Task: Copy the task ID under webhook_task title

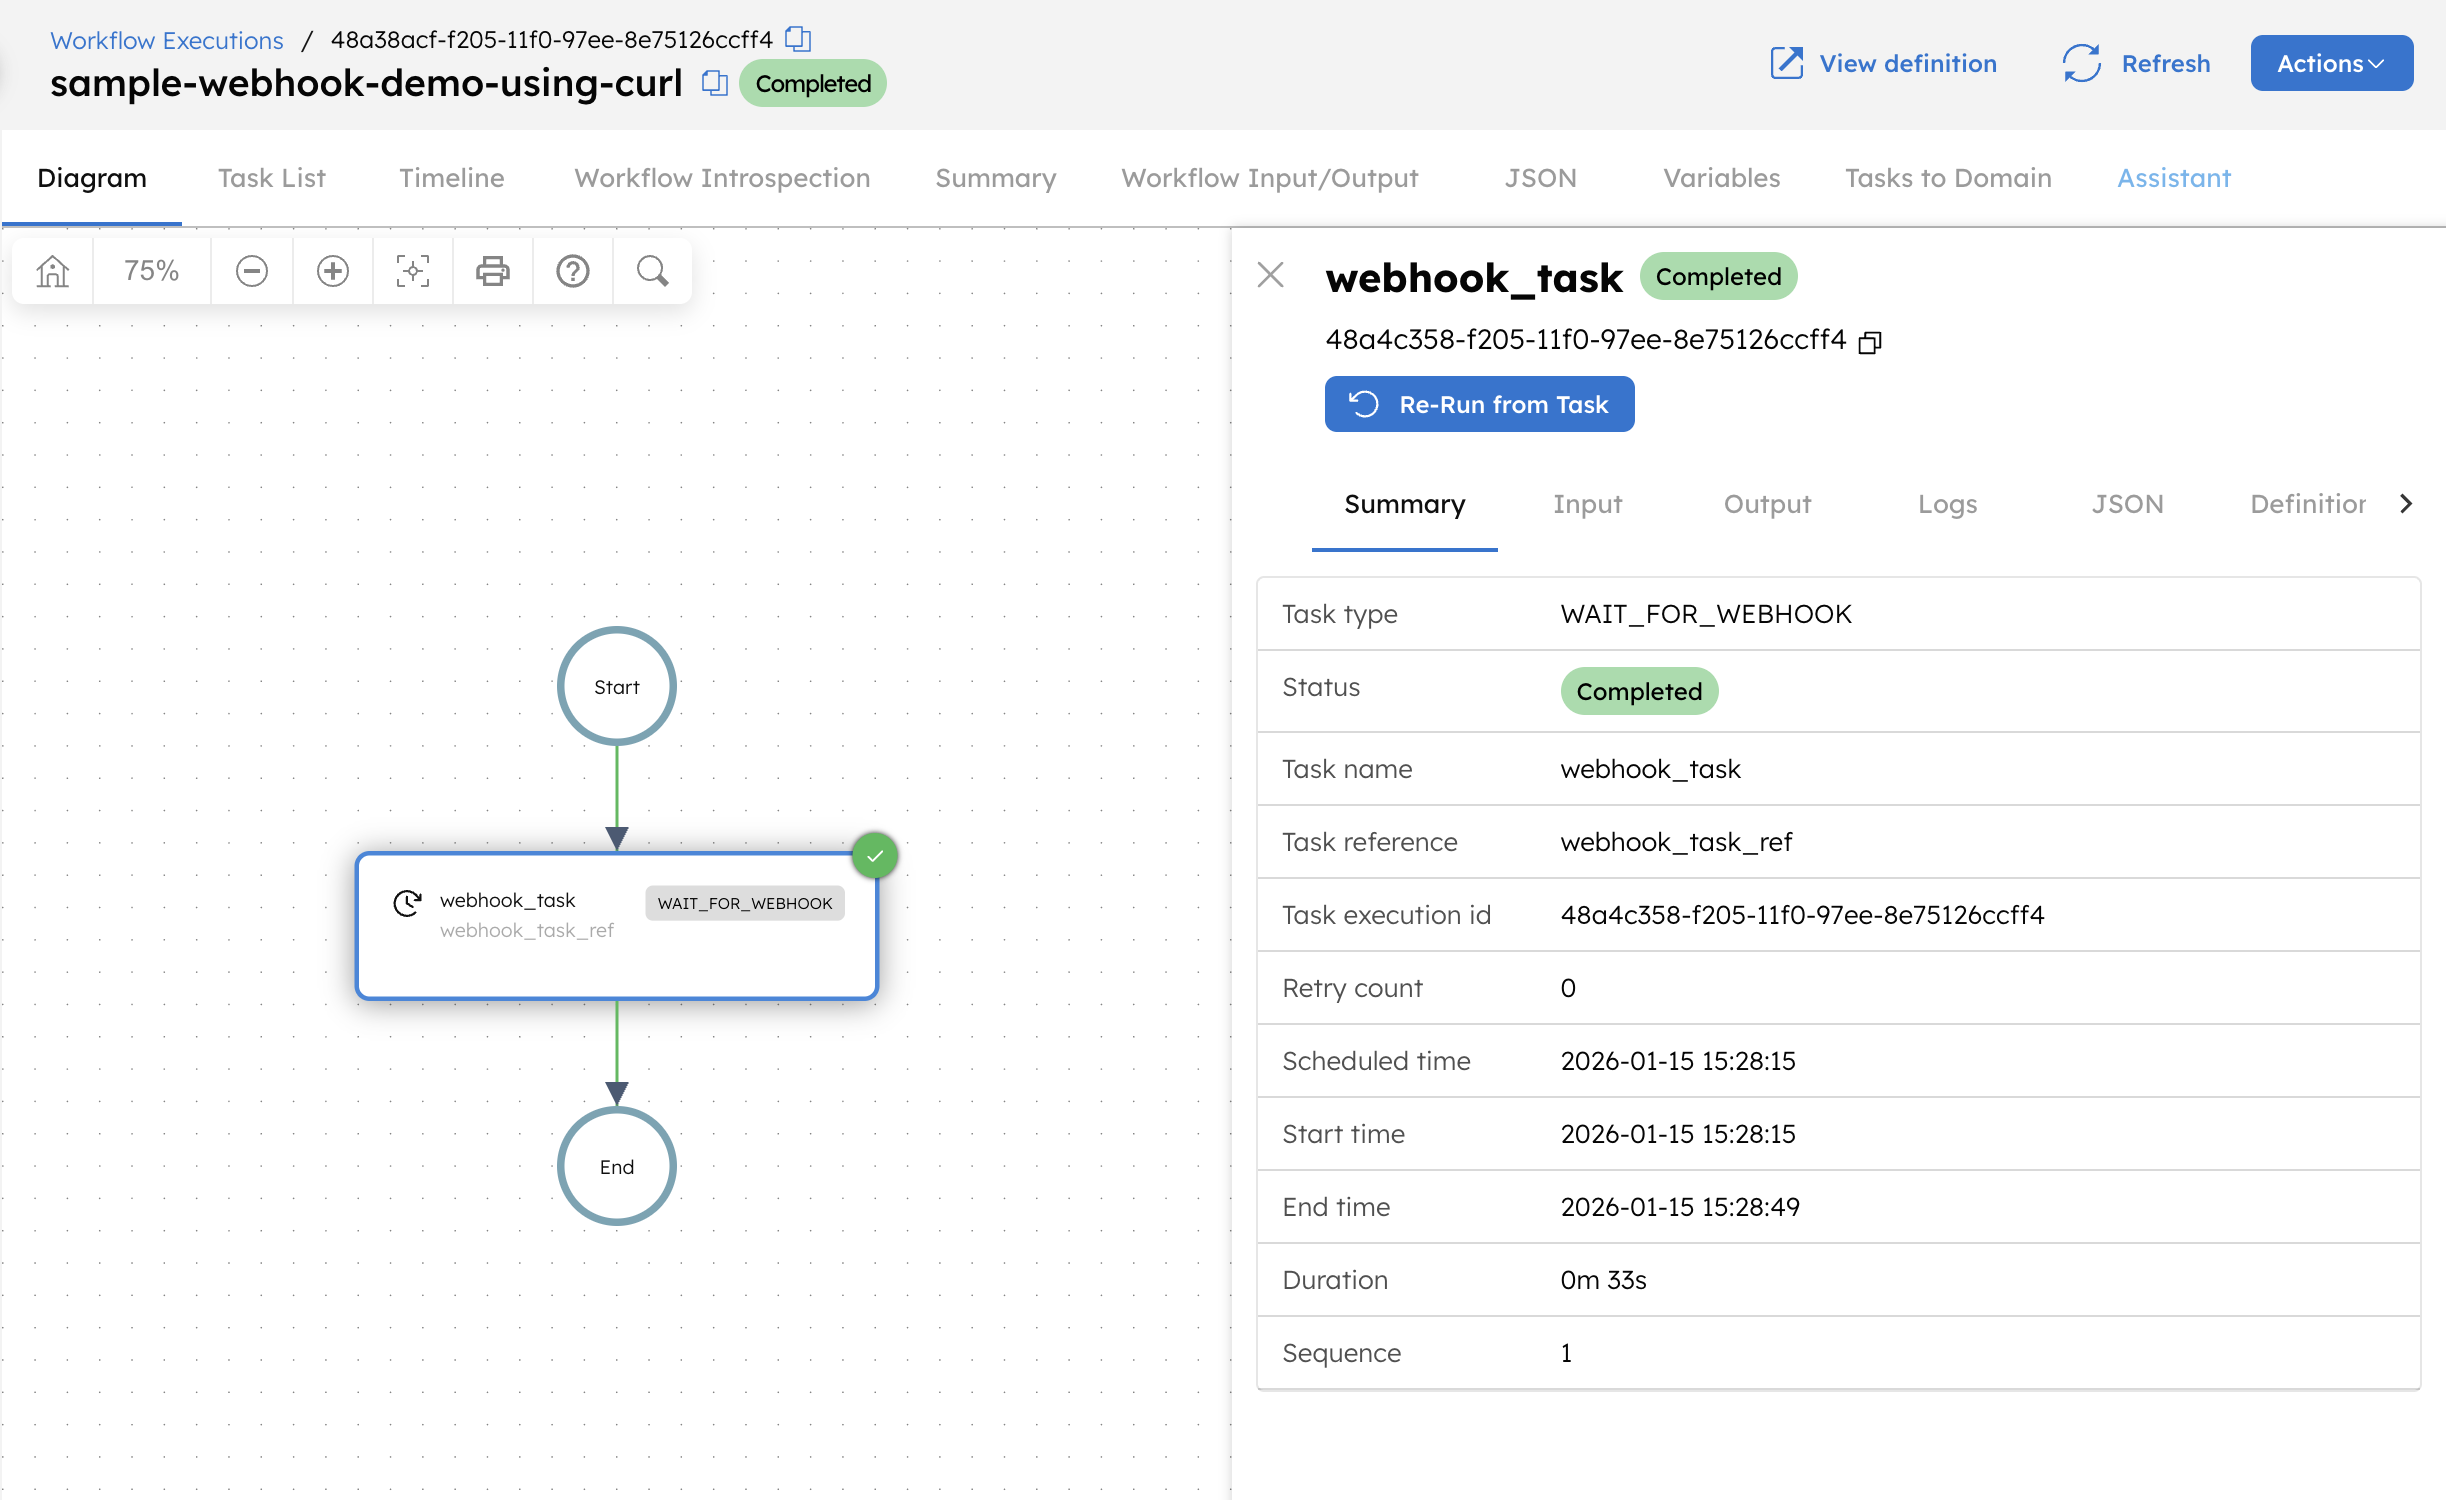Action: (x=1870, y=342)
